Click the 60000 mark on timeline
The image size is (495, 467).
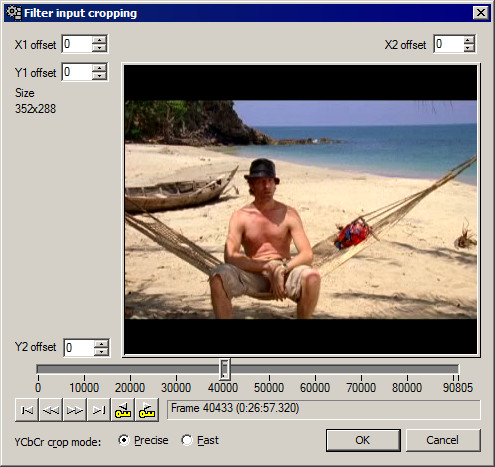tap(315, 388)
